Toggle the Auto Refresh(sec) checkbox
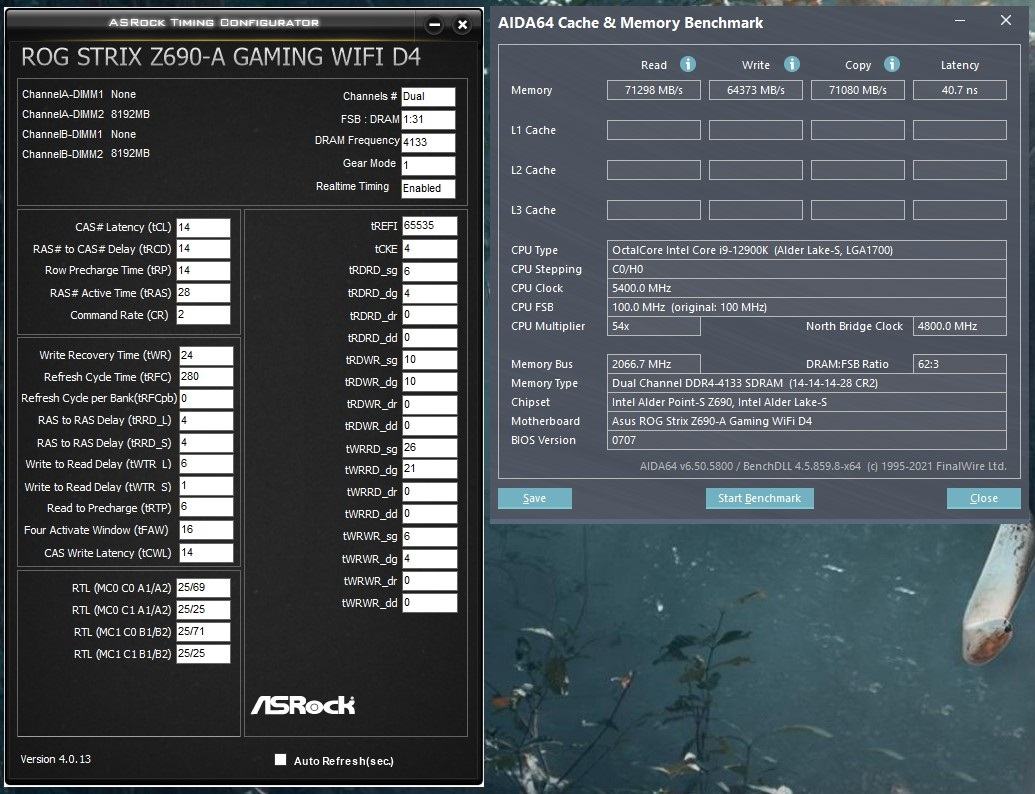The image size is (1035, 794). tap(281, 760)
